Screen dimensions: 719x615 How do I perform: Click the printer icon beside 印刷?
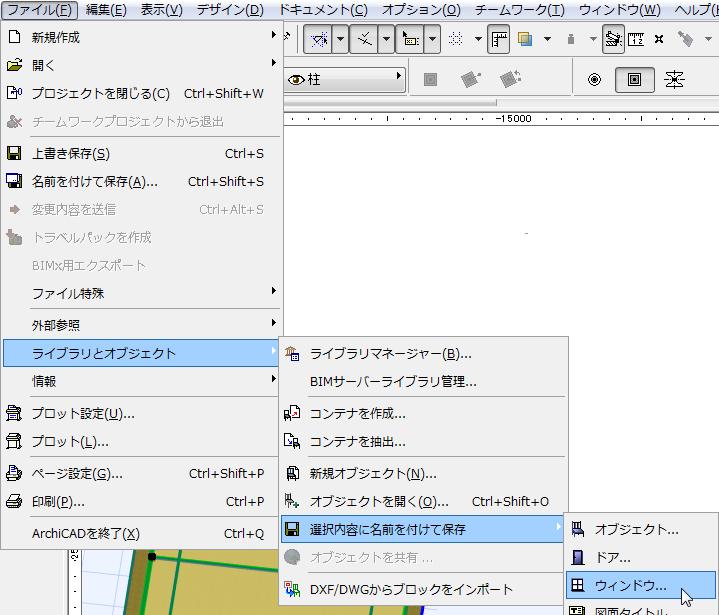coord(14,501)
